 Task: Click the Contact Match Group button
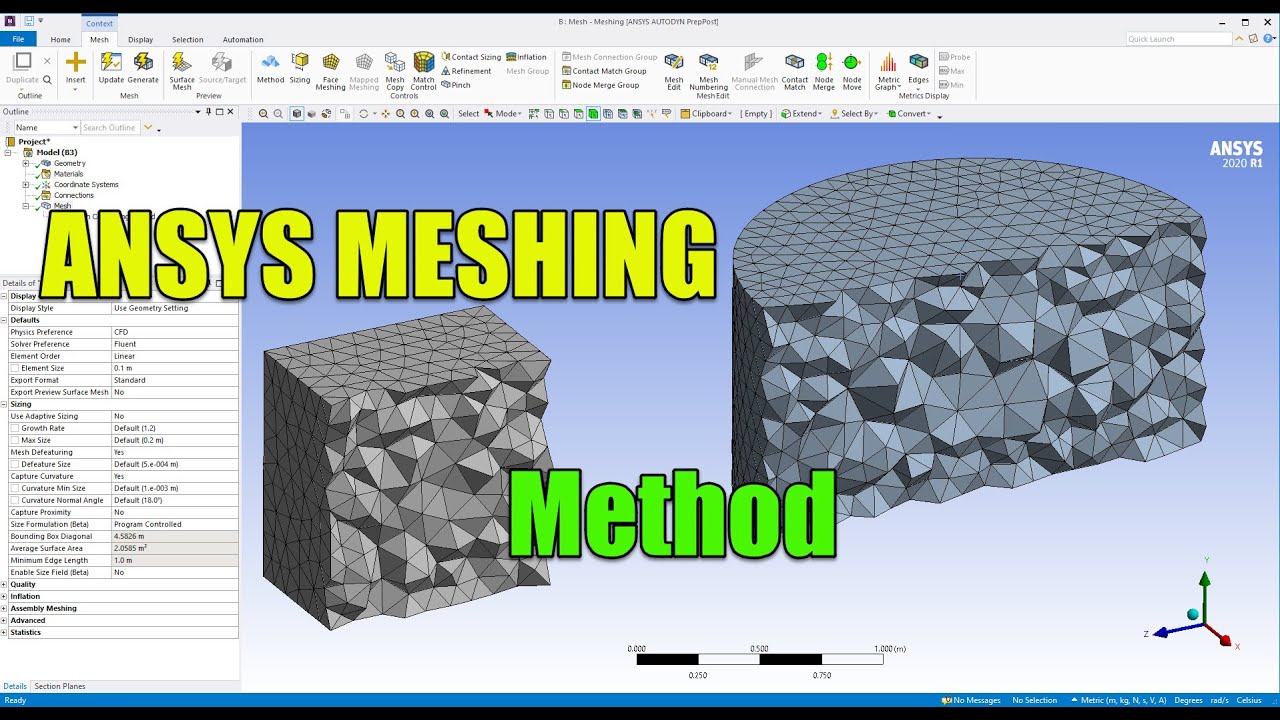[604, 71]
